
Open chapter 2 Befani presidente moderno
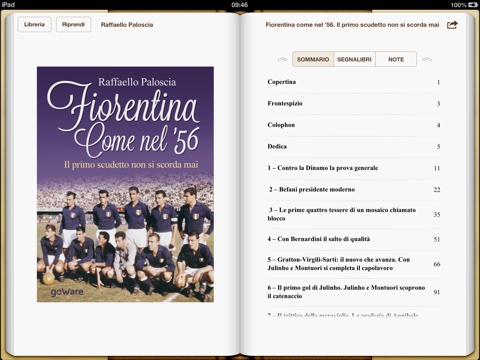[x=354, y=190]
